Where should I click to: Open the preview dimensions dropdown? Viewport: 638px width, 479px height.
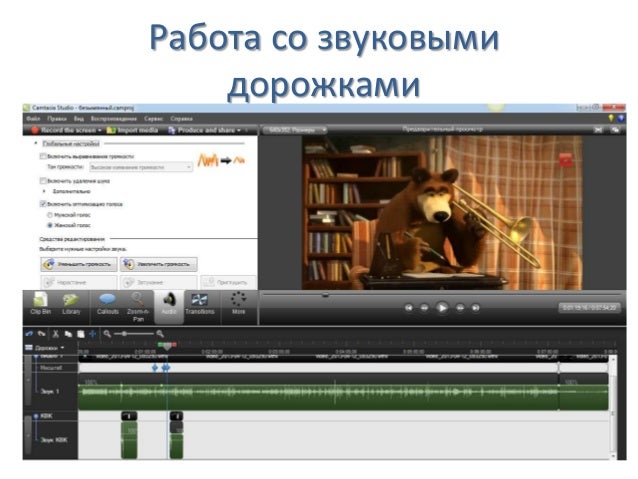(295, 130)
